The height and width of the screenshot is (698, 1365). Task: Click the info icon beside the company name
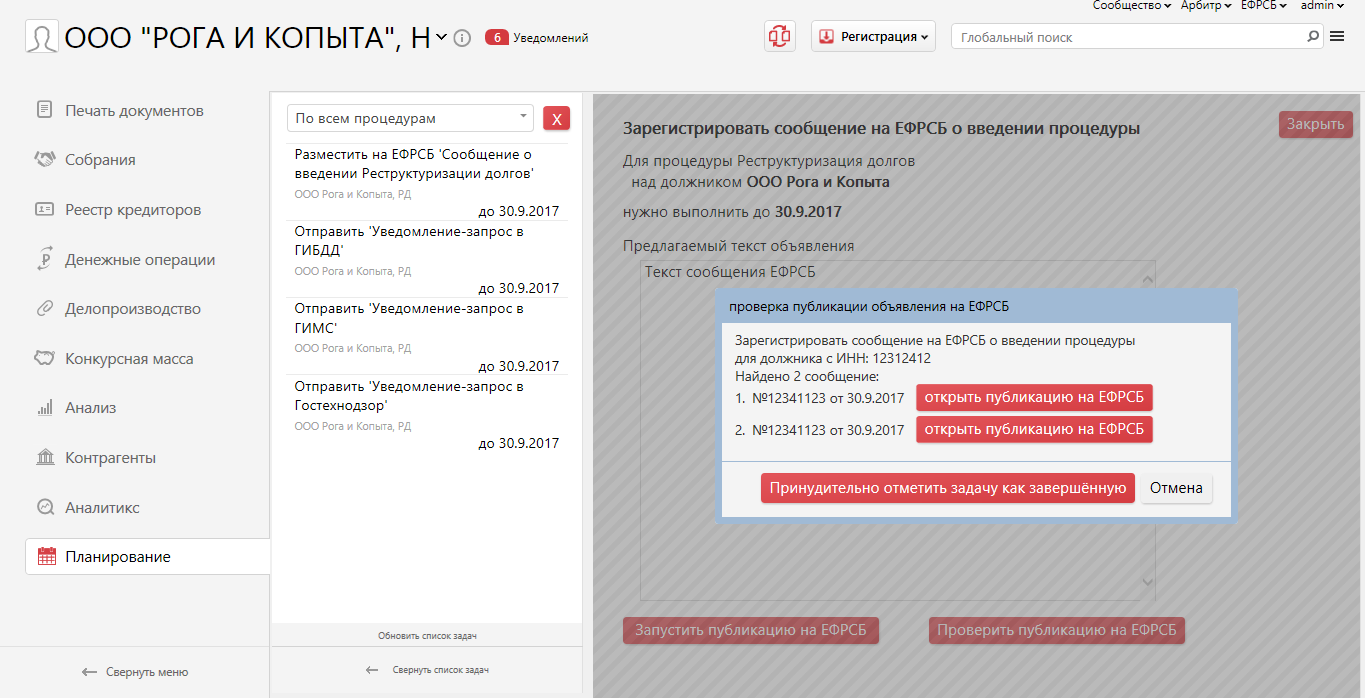point(462,38)
